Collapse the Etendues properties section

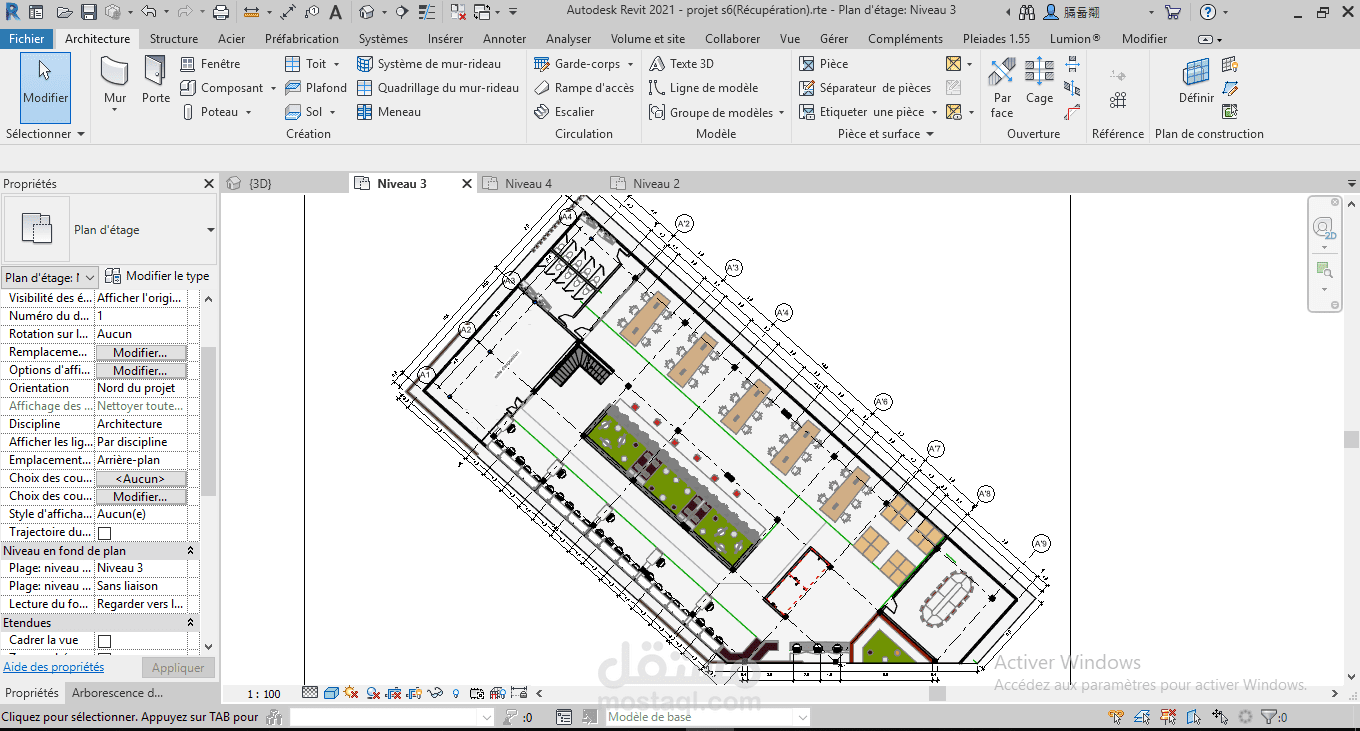click(x=191, y=623)
